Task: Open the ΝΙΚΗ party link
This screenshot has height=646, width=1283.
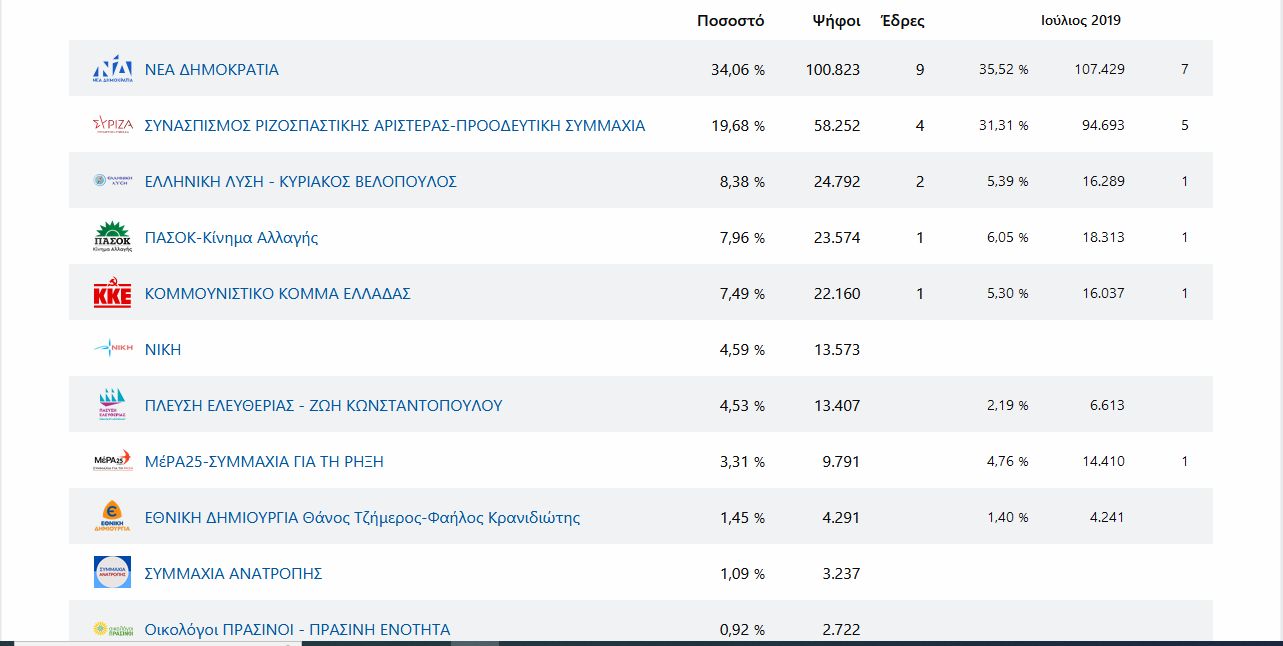Action: [x=163, y=350]
